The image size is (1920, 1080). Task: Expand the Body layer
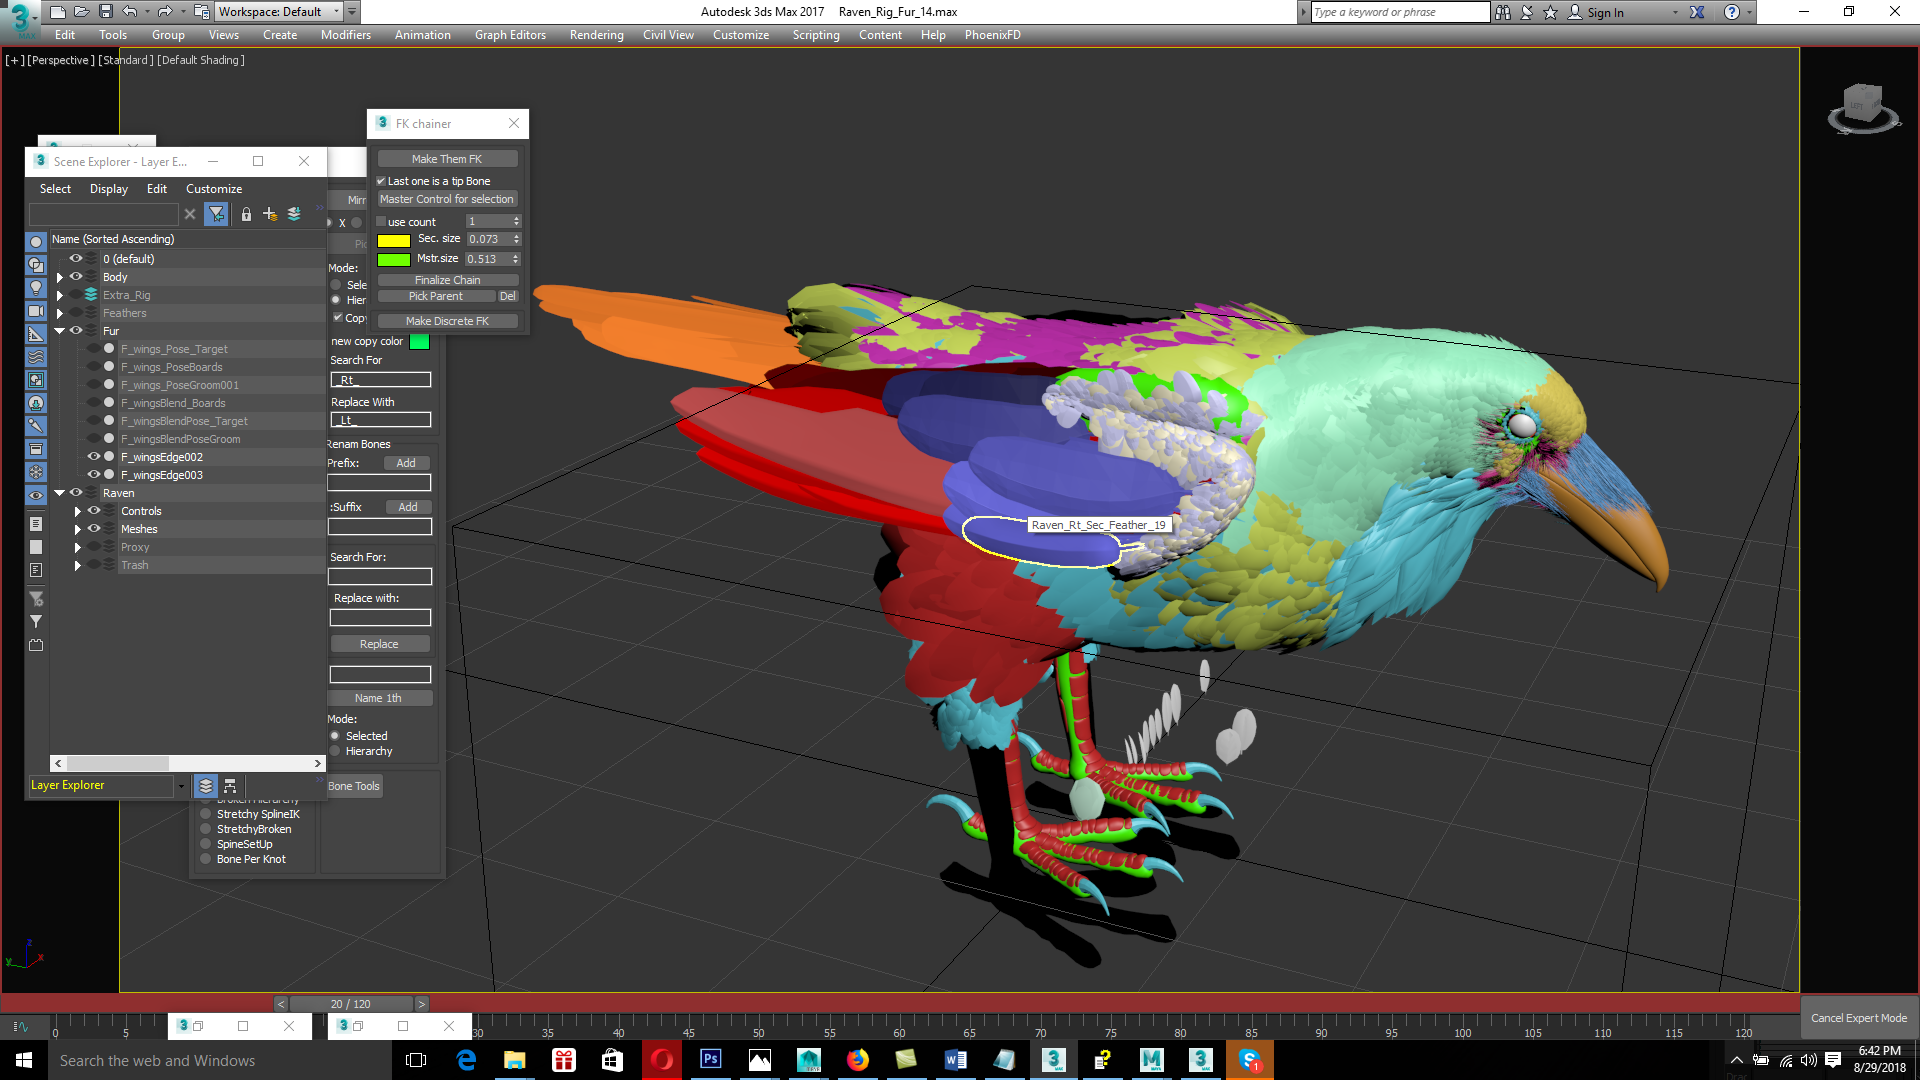60,277
